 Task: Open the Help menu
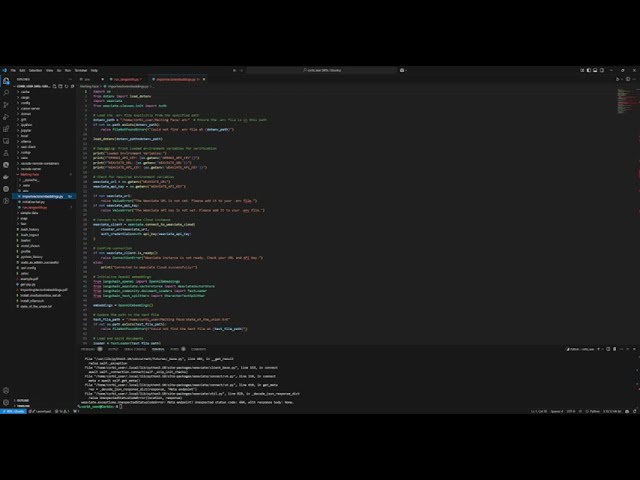click(x=94, y=70)
